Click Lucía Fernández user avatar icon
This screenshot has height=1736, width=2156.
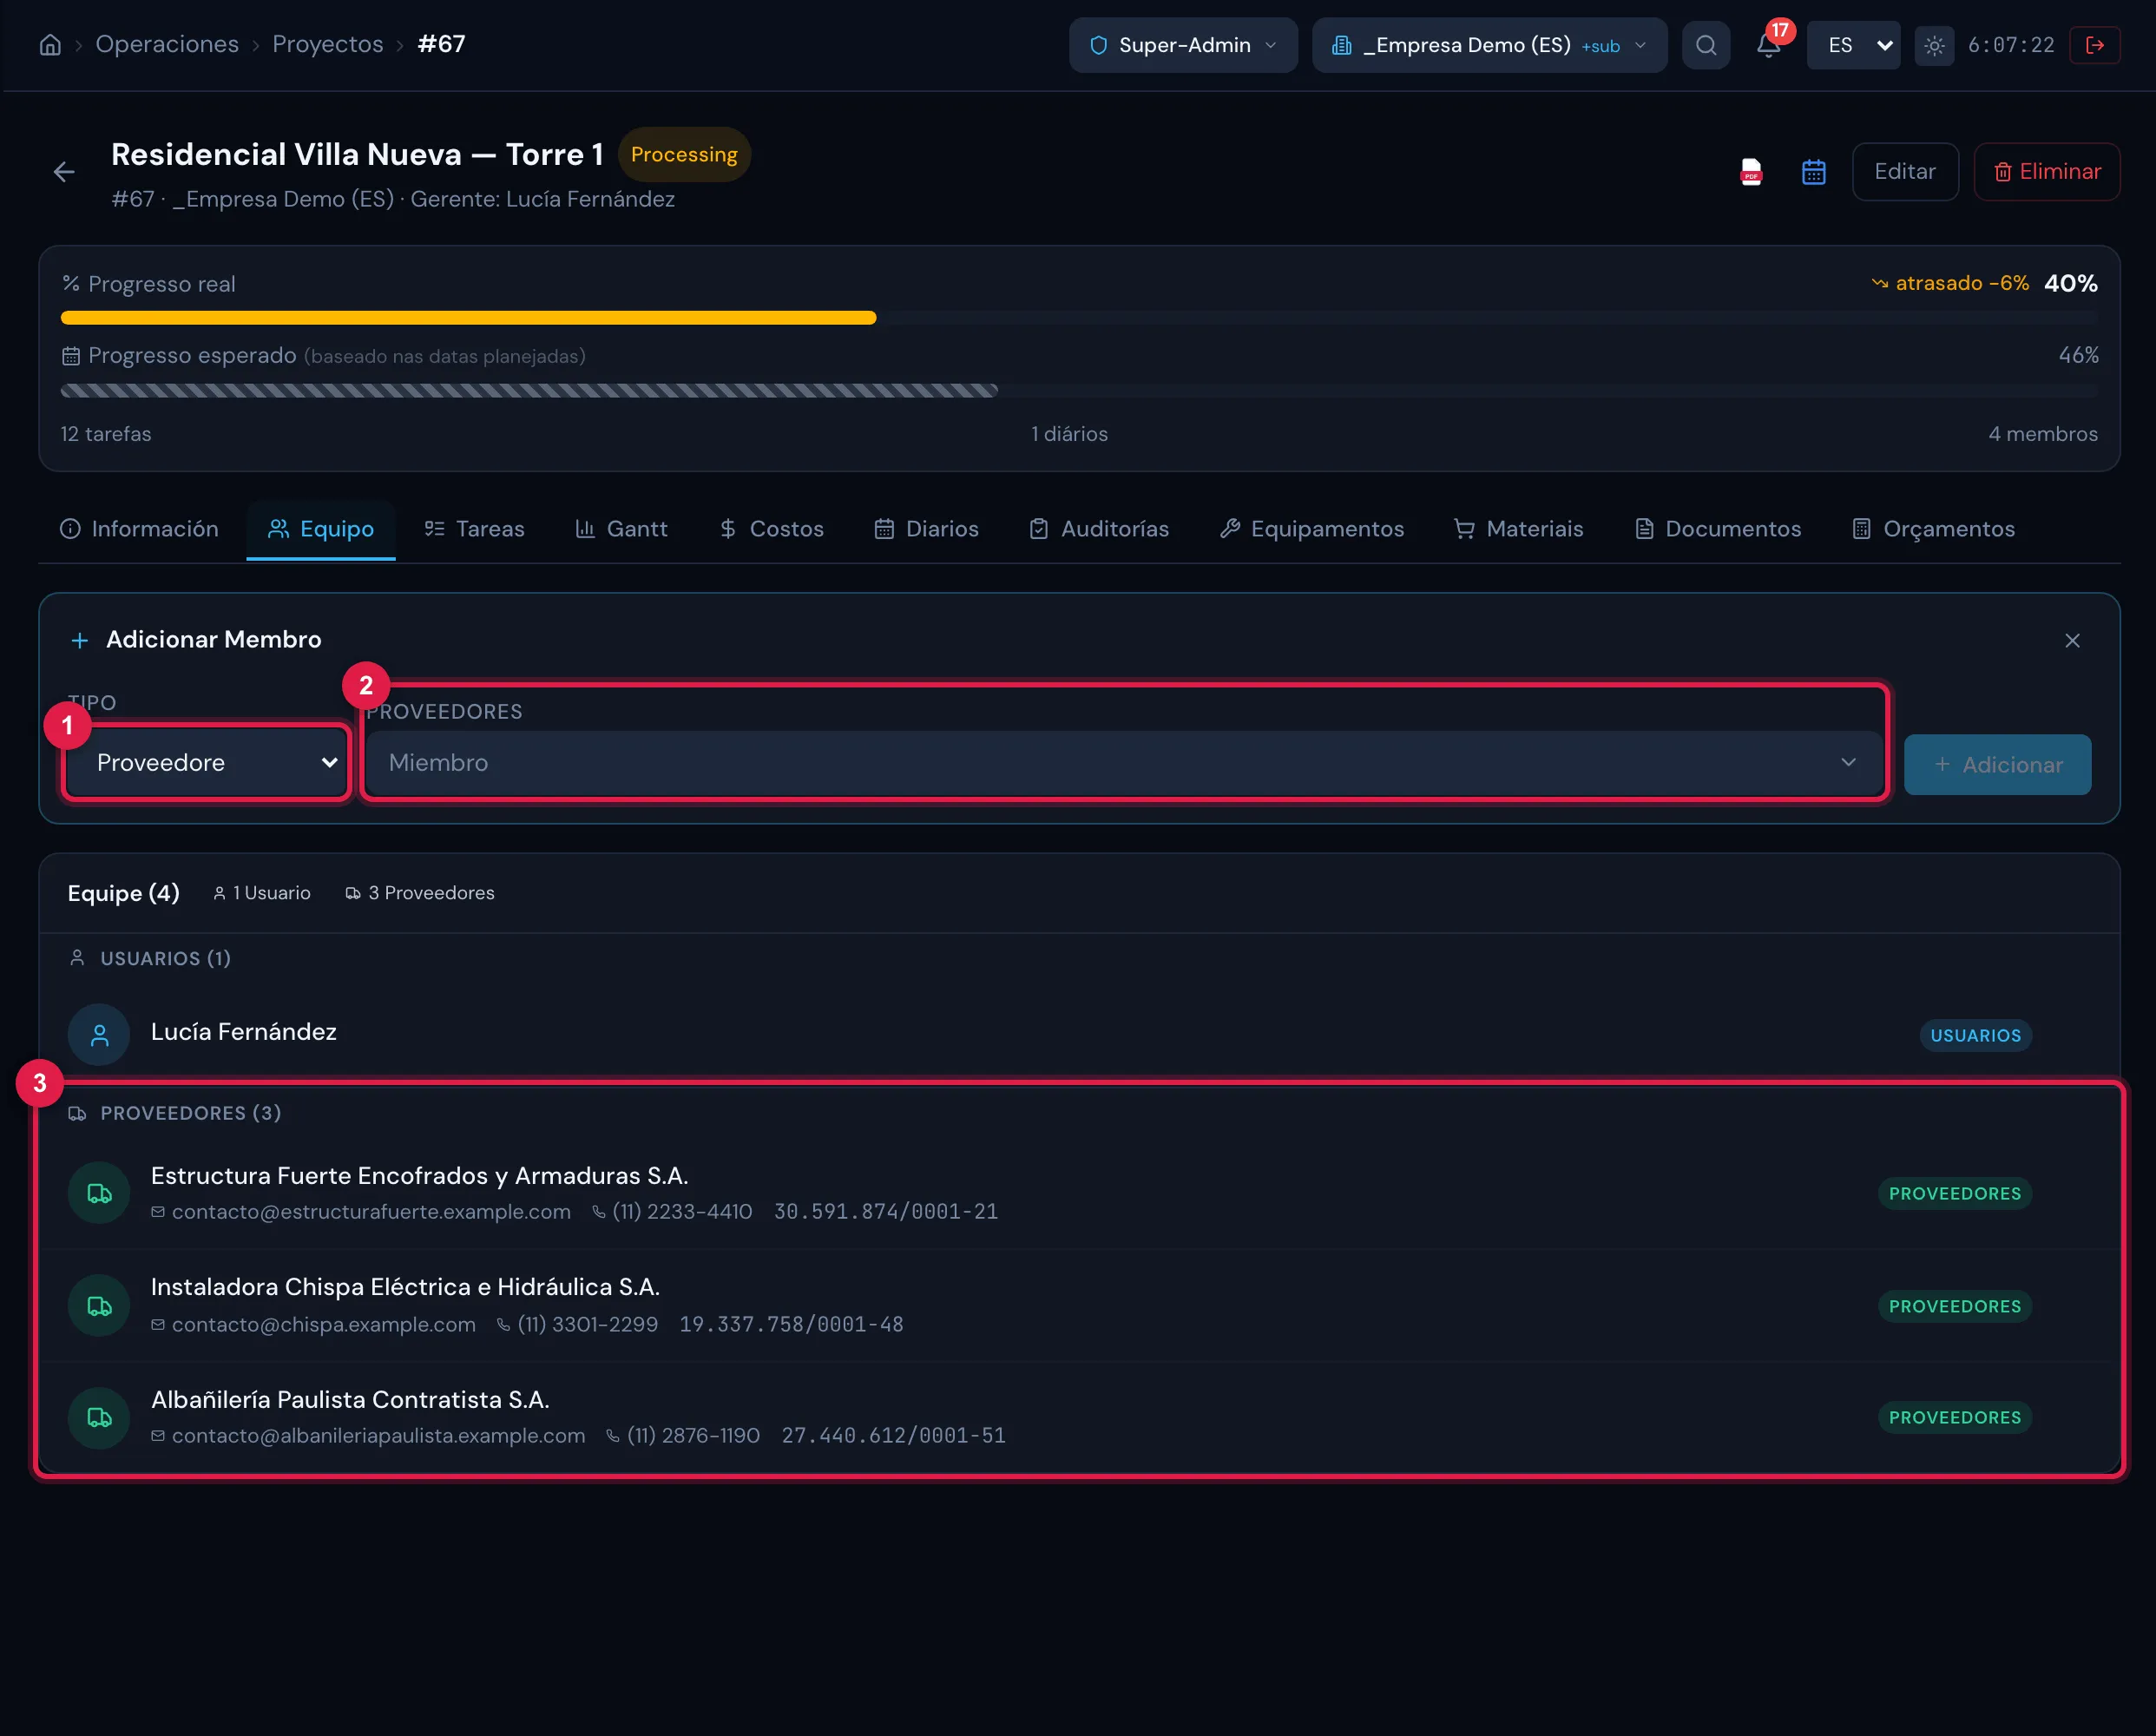click(x=99, y=1034)
